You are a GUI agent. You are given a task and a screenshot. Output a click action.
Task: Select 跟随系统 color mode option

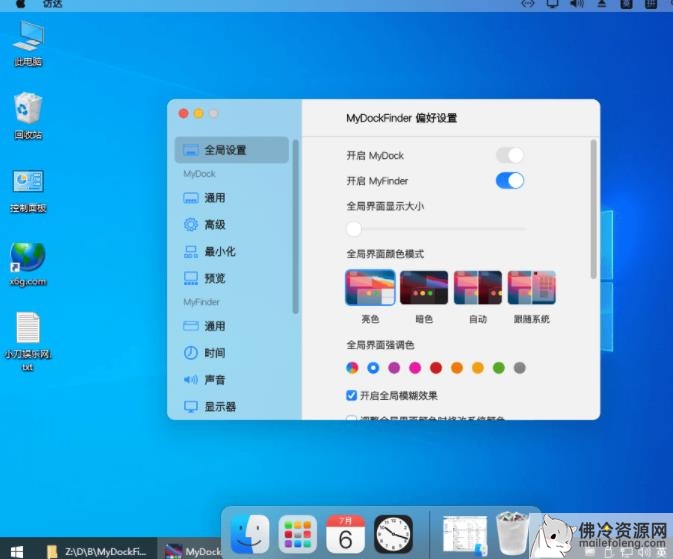tap(531, 288)
